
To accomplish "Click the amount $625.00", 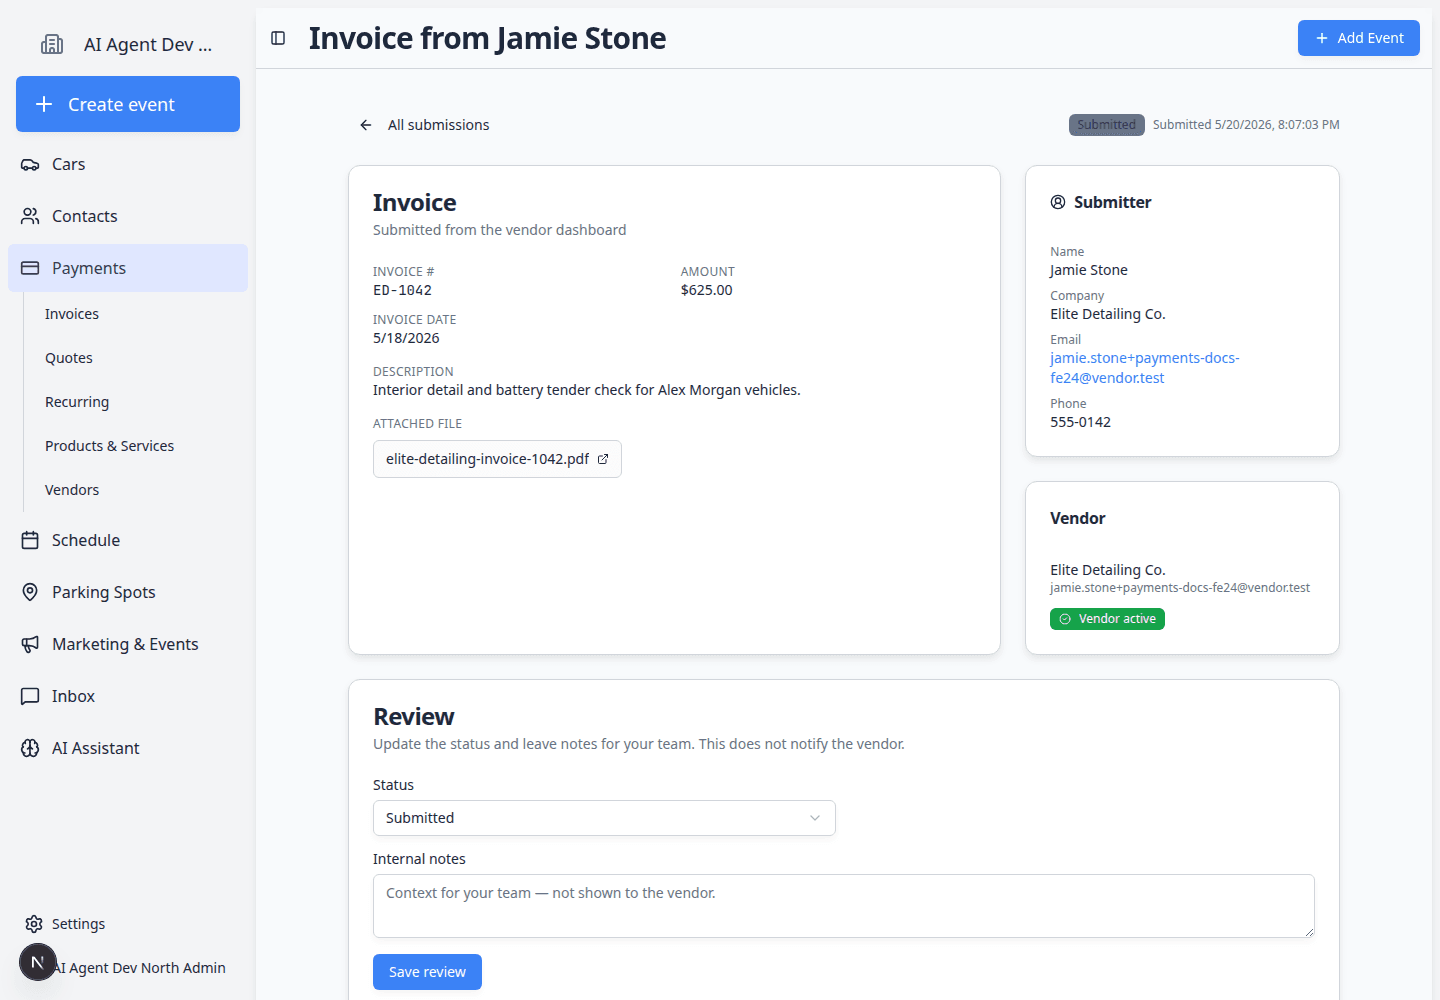I will tap(707, 290).
